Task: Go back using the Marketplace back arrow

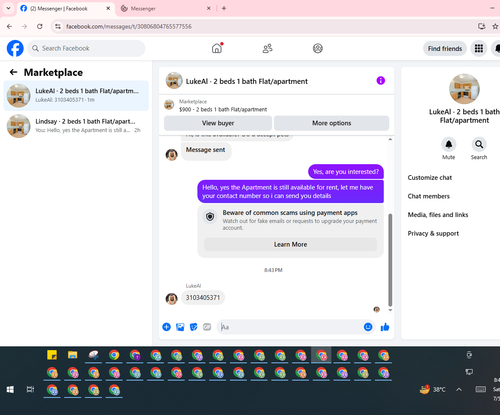Action: (13, 72)
